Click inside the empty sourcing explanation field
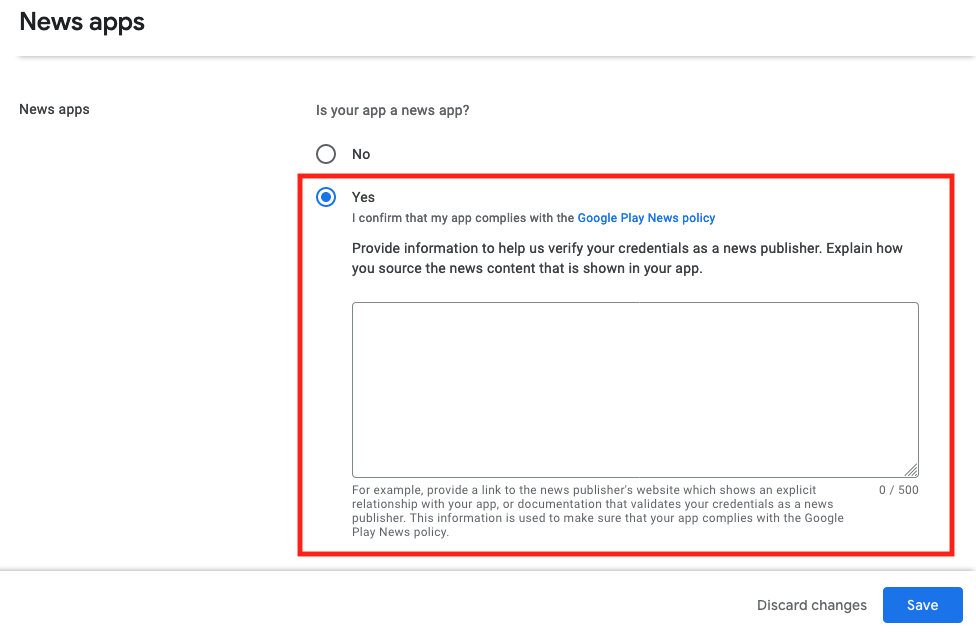 (x=635, y=390)
